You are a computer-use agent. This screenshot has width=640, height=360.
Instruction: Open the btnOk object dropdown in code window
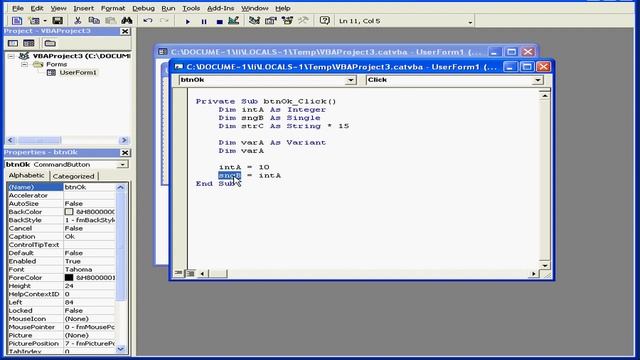click(x=351, y=80)
